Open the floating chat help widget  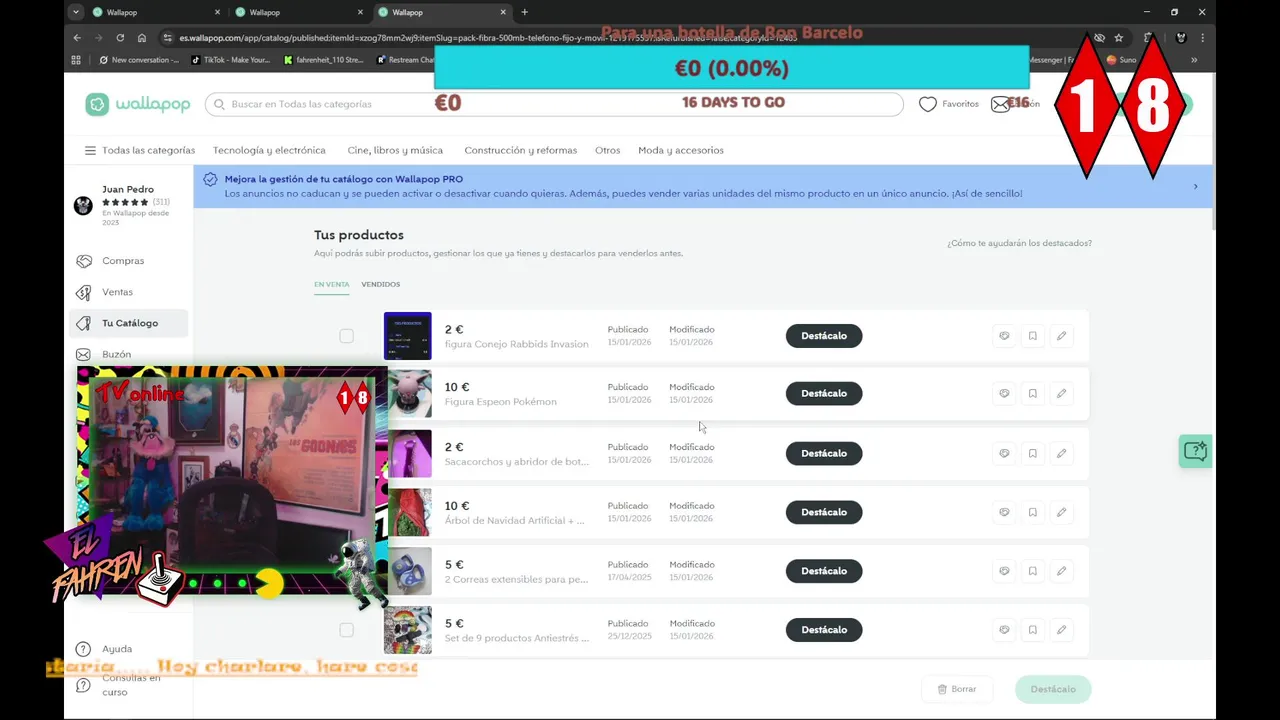(x=1195, y=451)
